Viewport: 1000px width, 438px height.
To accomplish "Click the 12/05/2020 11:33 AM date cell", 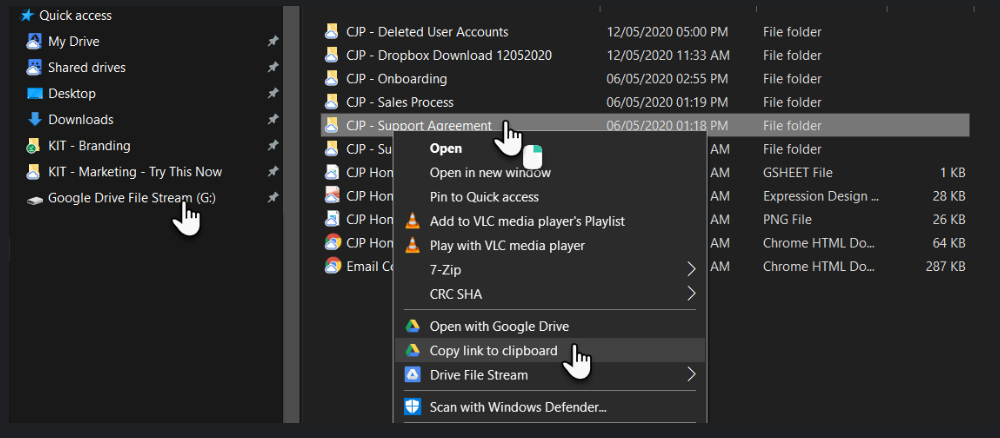I will [x=667, y=55].
